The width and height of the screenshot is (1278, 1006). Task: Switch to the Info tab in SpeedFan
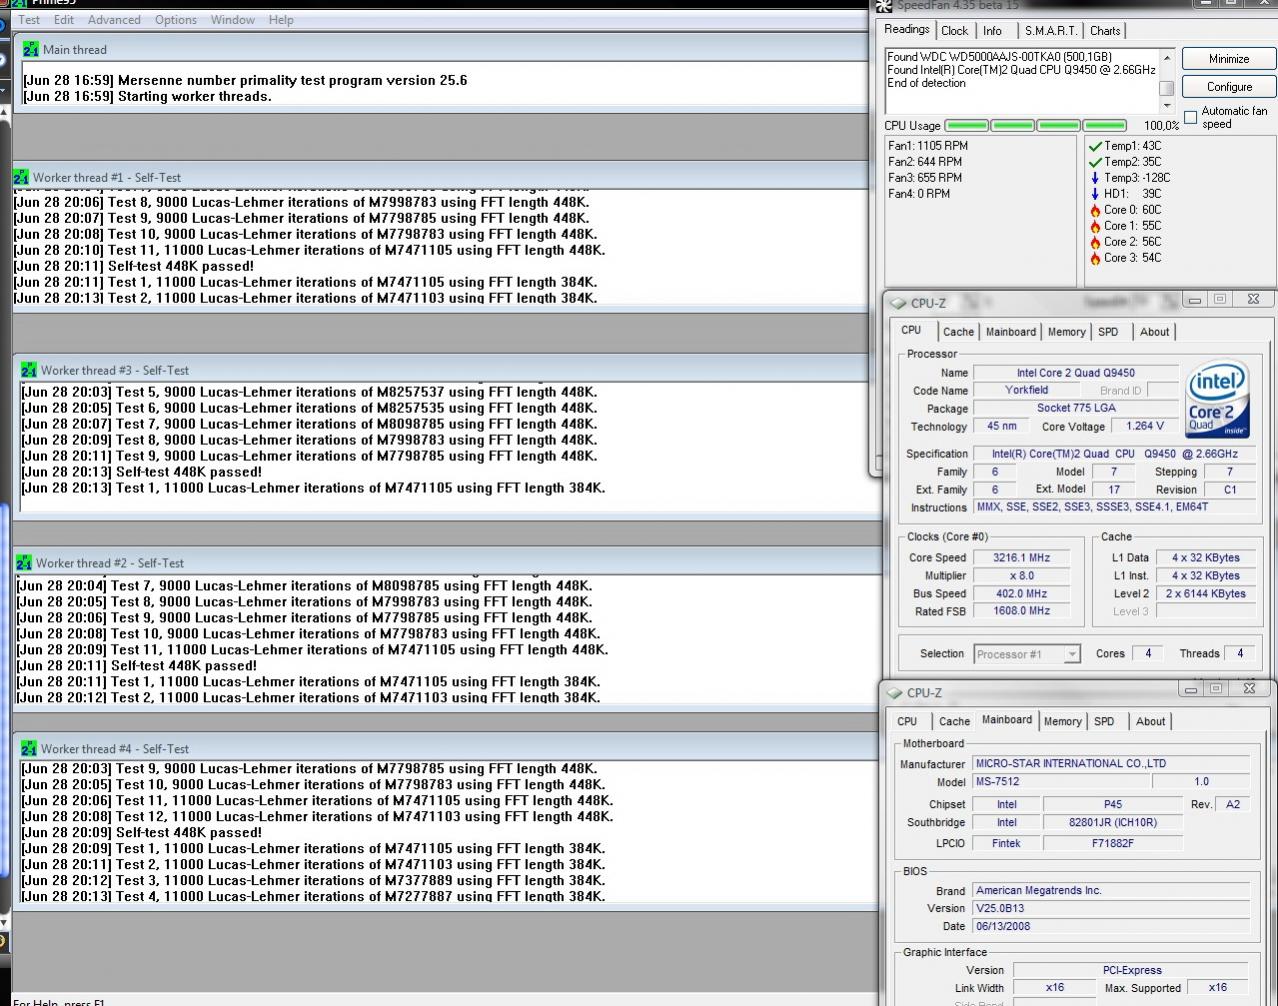(x=992, y=31)
